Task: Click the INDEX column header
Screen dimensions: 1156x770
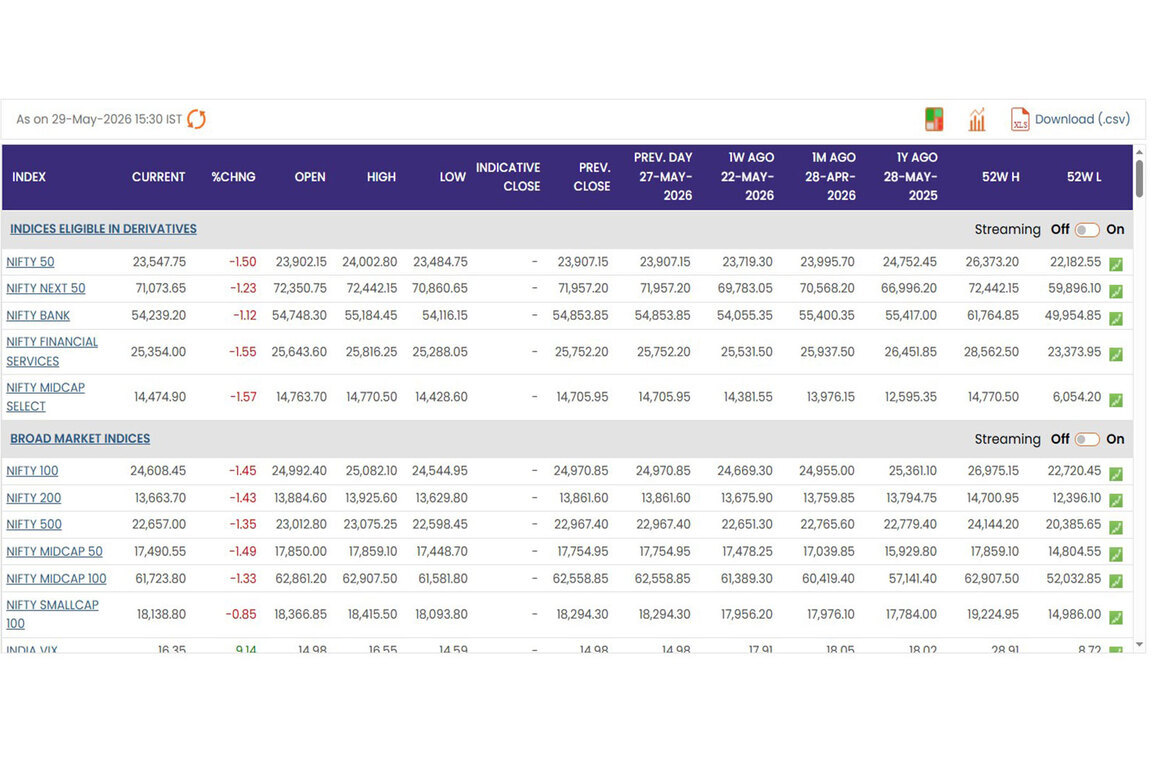Action: click(29, 177)
